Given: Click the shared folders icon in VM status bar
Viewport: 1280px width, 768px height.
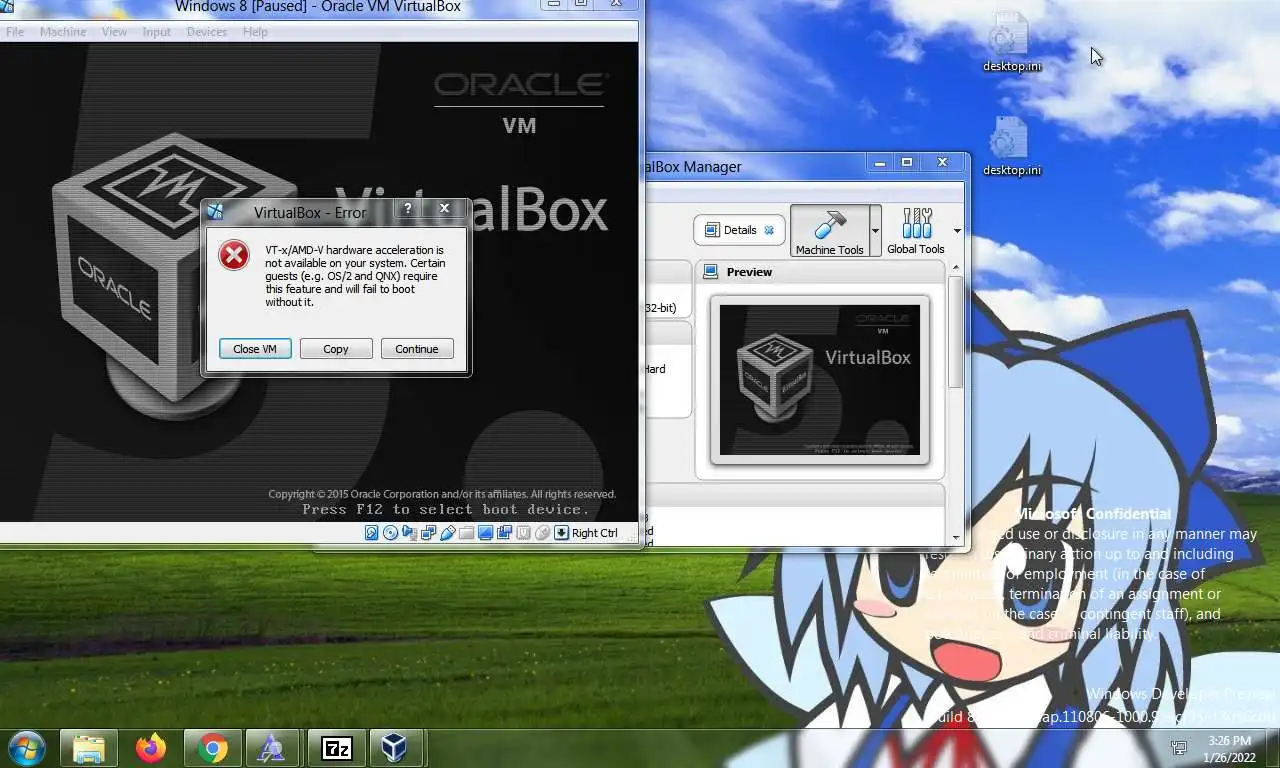Looking at the screenshot, I should coord(466,533).
